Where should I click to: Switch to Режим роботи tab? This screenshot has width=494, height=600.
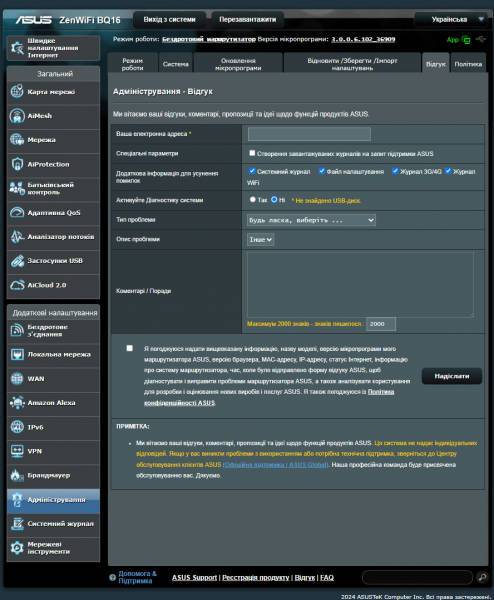tap(132, 64)
